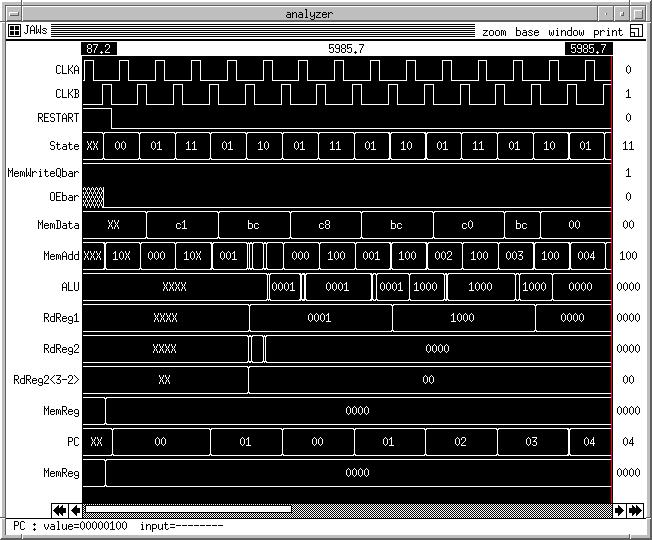Screen dimensions: 652x540
Task: Select the MemWriteQbar signal label
Action: point(43,173)
